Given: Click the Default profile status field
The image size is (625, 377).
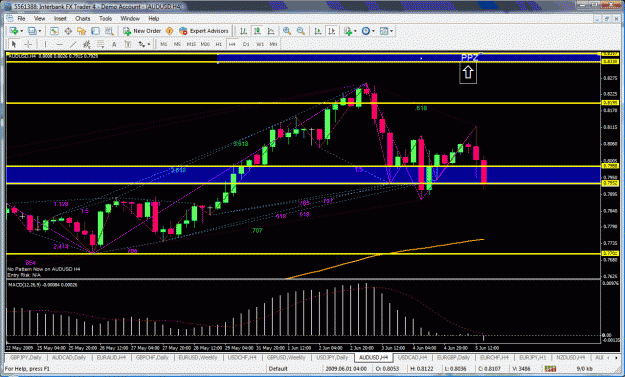Looking at the screenshot, I should (278, 369).
